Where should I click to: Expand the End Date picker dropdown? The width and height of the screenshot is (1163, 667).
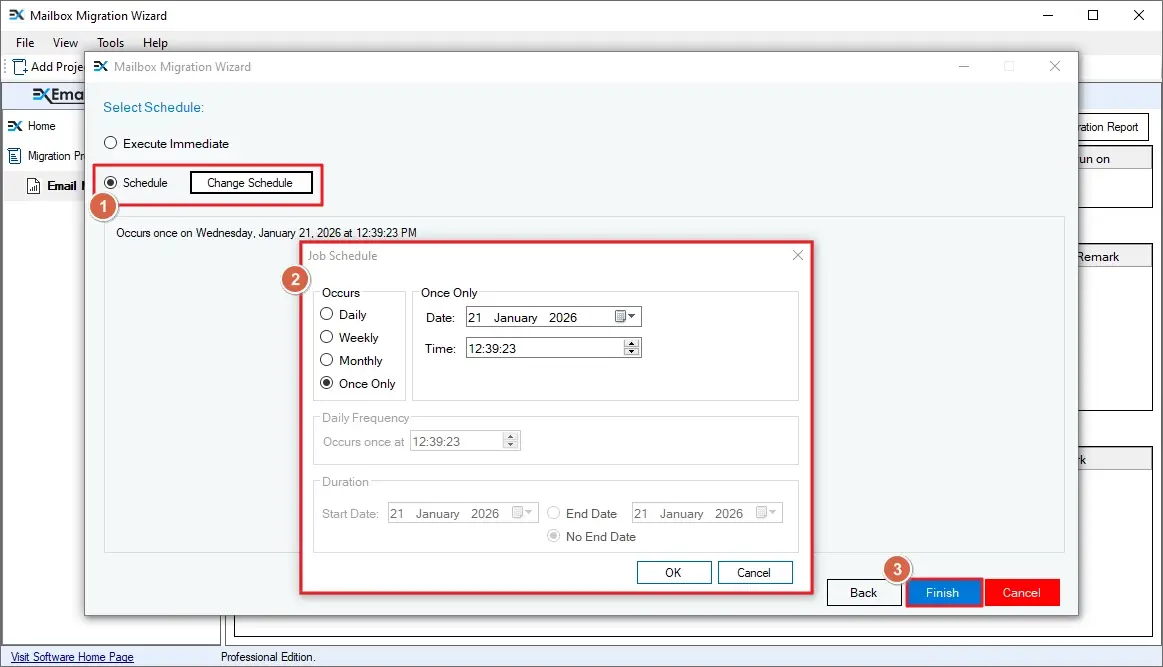[771, 512]
